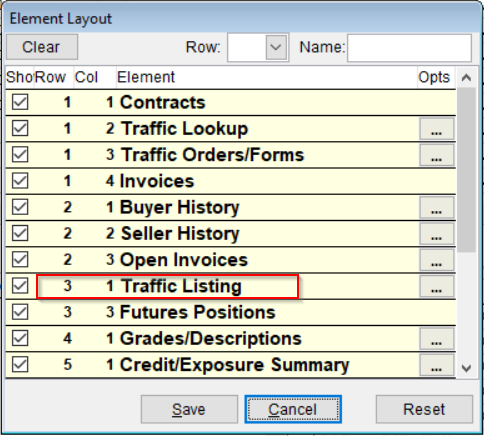Image resolution: width=484 pixels, height=436 pixels.
Task: Click the Save button
Action: 189,409
